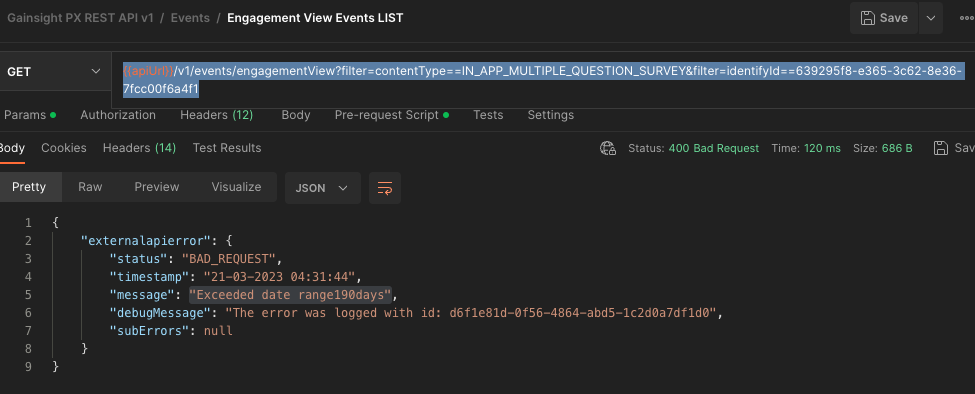This screenshot has height=394, width=975.
Task: Open the response Cookies tab
Action: coord(63,148)
